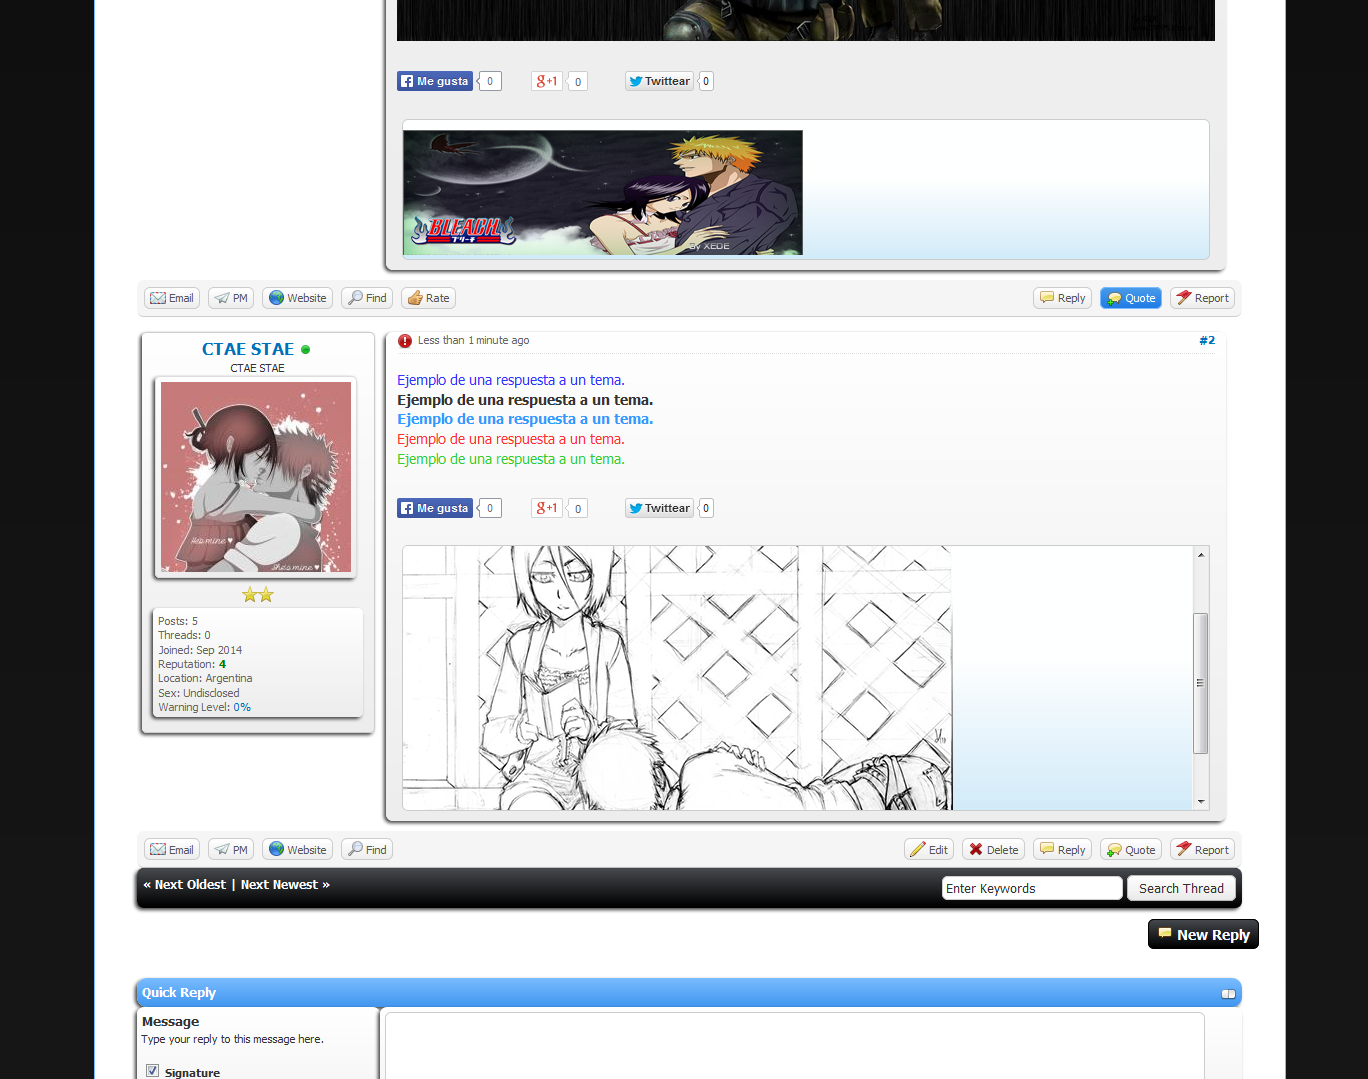Send PM to CTAE STAE
Viewport: 1368px width, 1079px height.
click(230, 850)
